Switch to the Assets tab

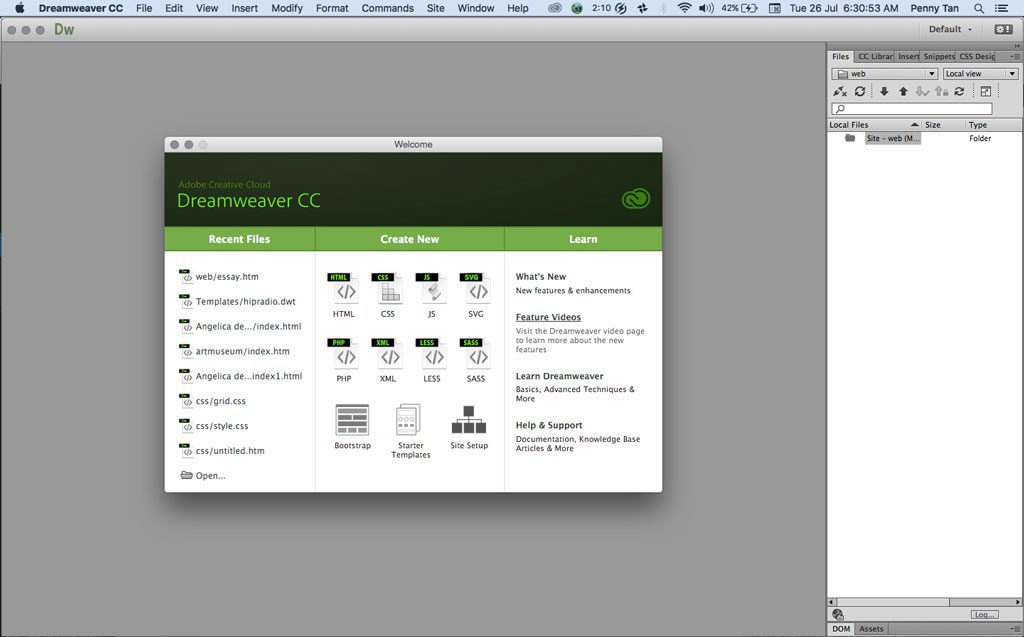[871, 629]
